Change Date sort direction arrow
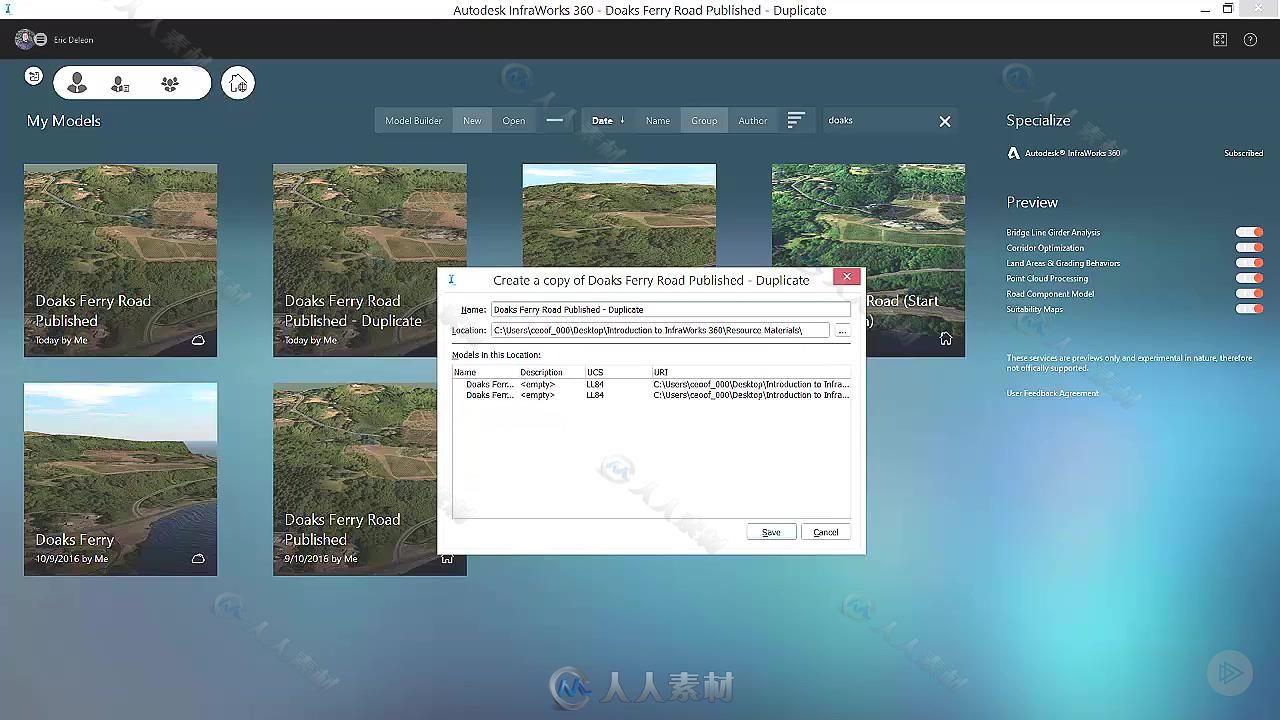 click(622, 120)
